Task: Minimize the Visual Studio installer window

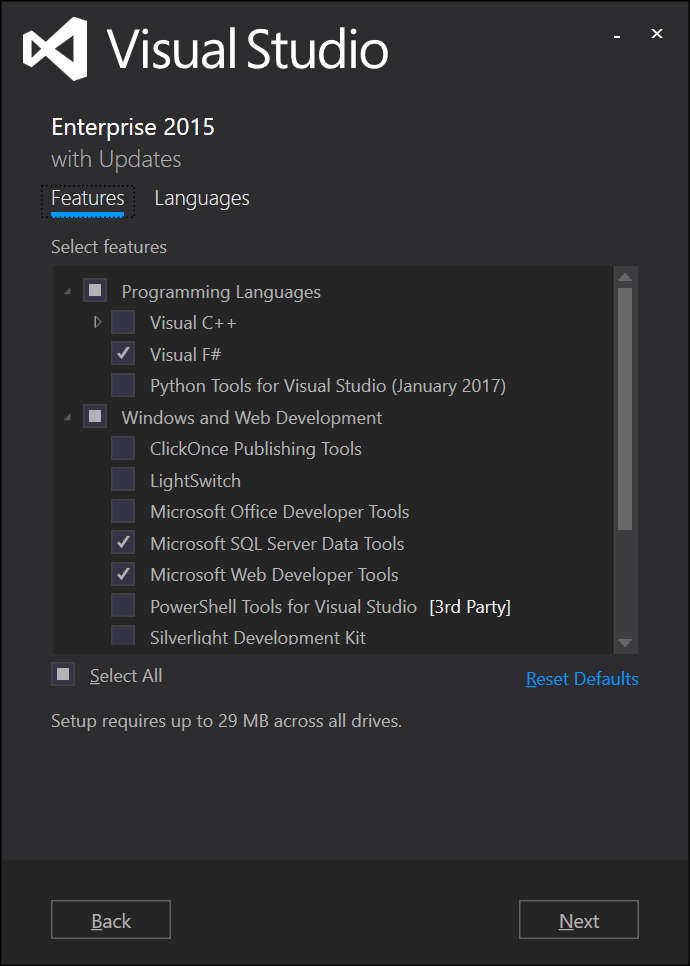Action: pyautogui.click(x=617, y=36)
